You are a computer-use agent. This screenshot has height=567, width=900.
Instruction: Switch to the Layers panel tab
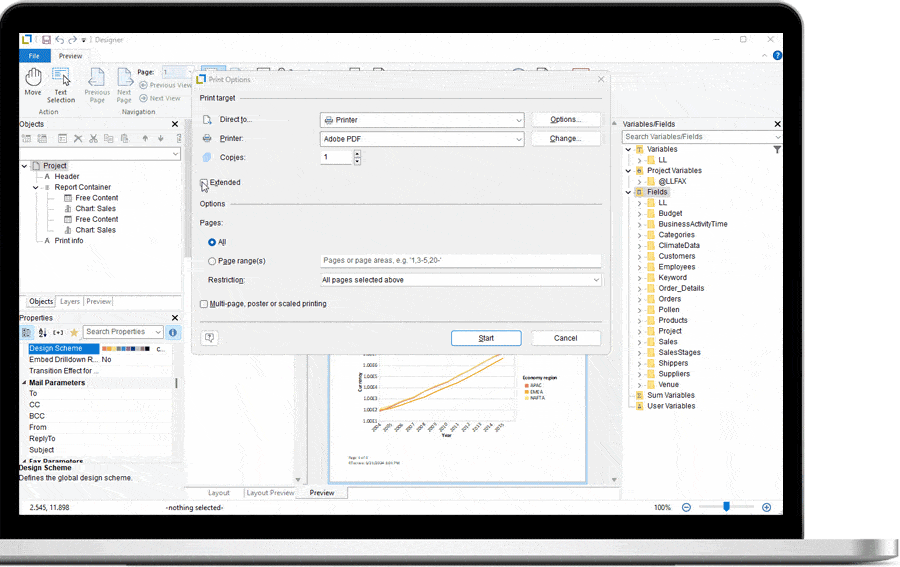coord(69,301)
